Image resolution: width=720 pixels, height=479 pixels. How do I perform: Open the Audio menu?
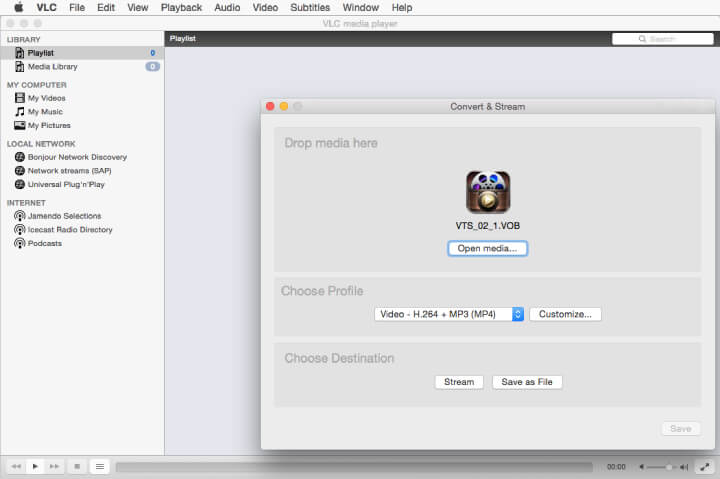coord(227,8)
